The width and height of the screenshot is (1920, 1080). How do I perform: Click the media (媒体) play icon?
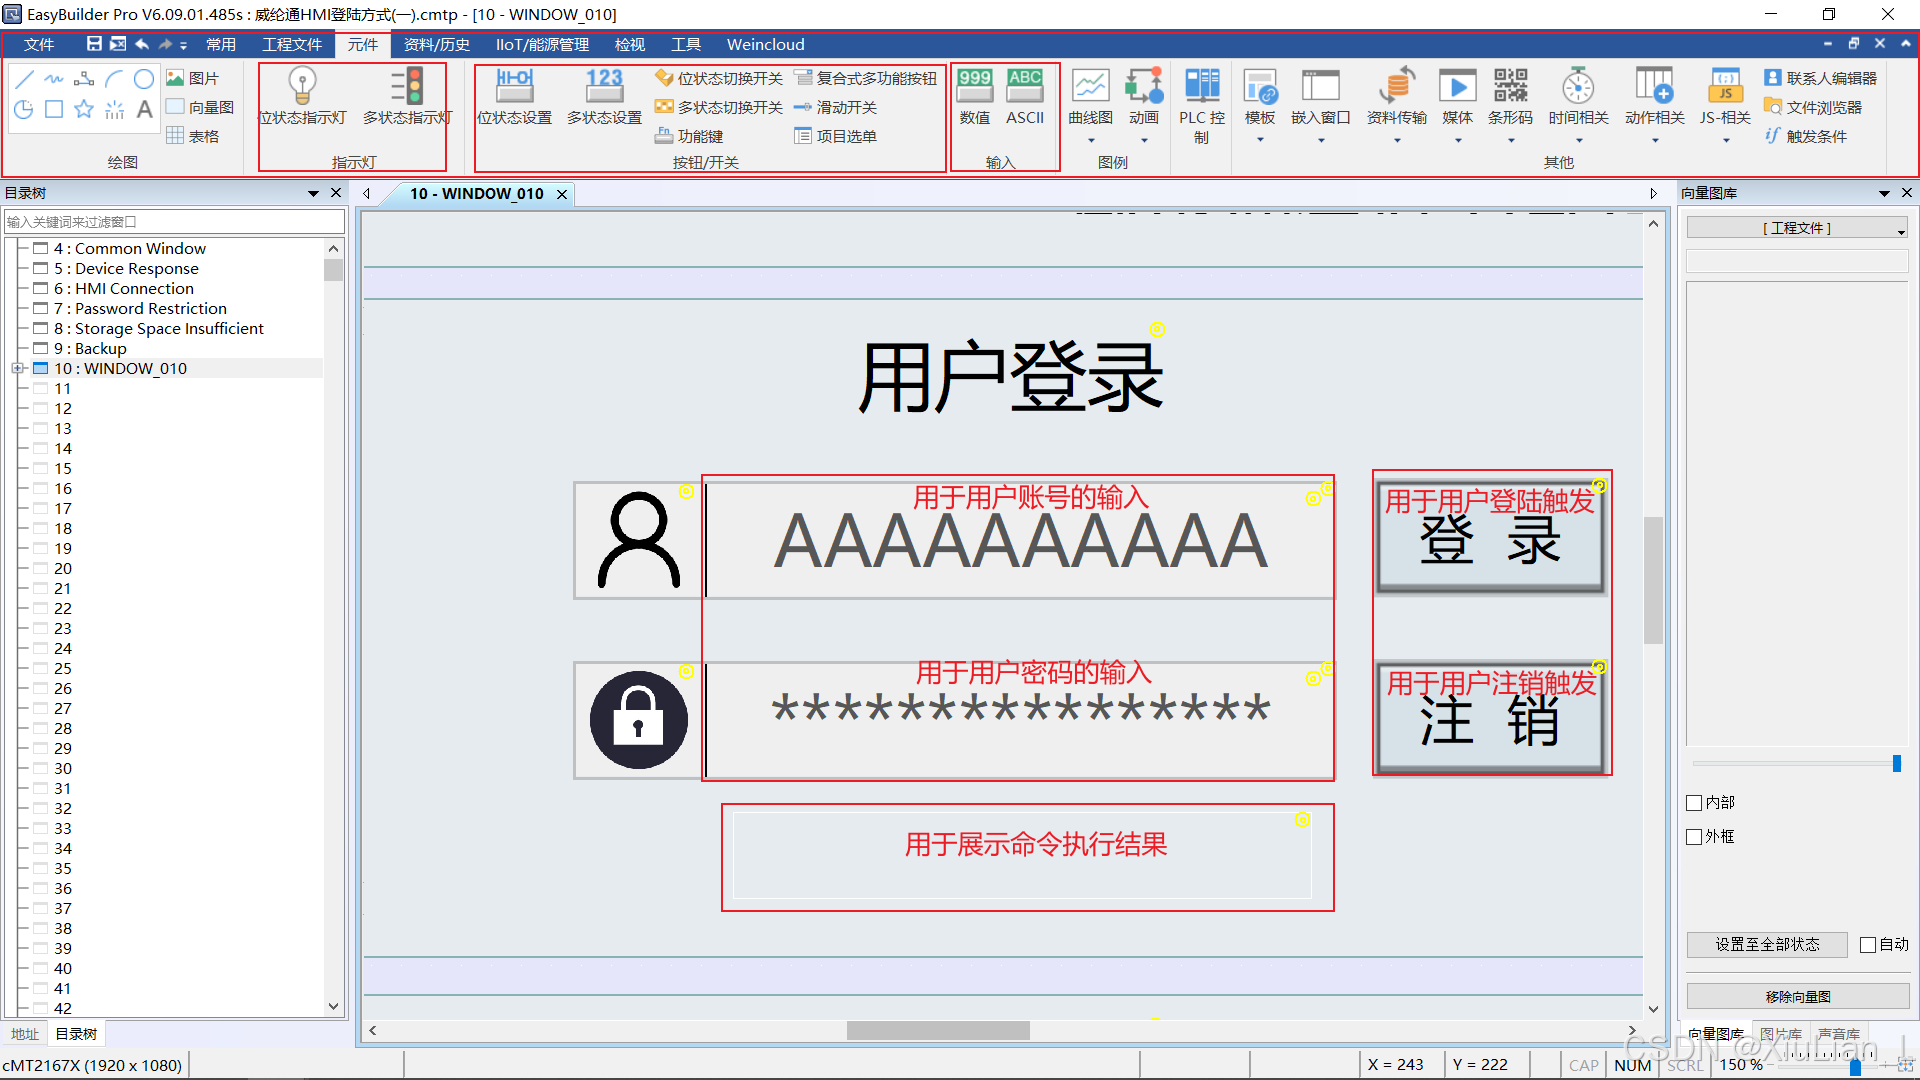tap(1457, 87)
